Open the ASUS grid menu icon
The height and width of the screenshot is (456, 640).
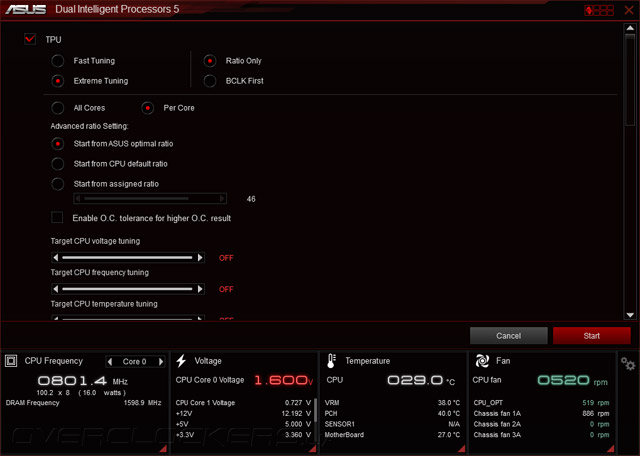click(599, 10)
